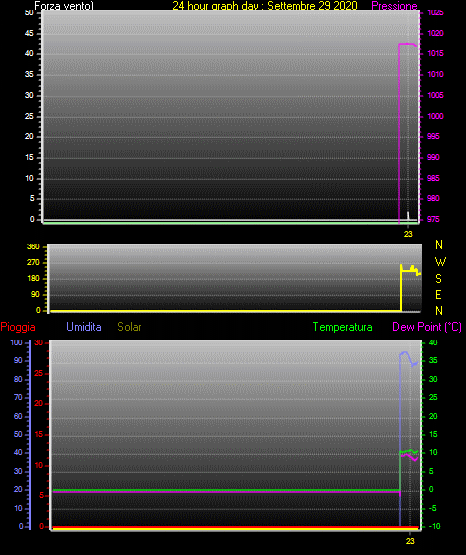Click pressure axis value 1000
The height and width of the screenshot is (555, 466).
(435, 116)
